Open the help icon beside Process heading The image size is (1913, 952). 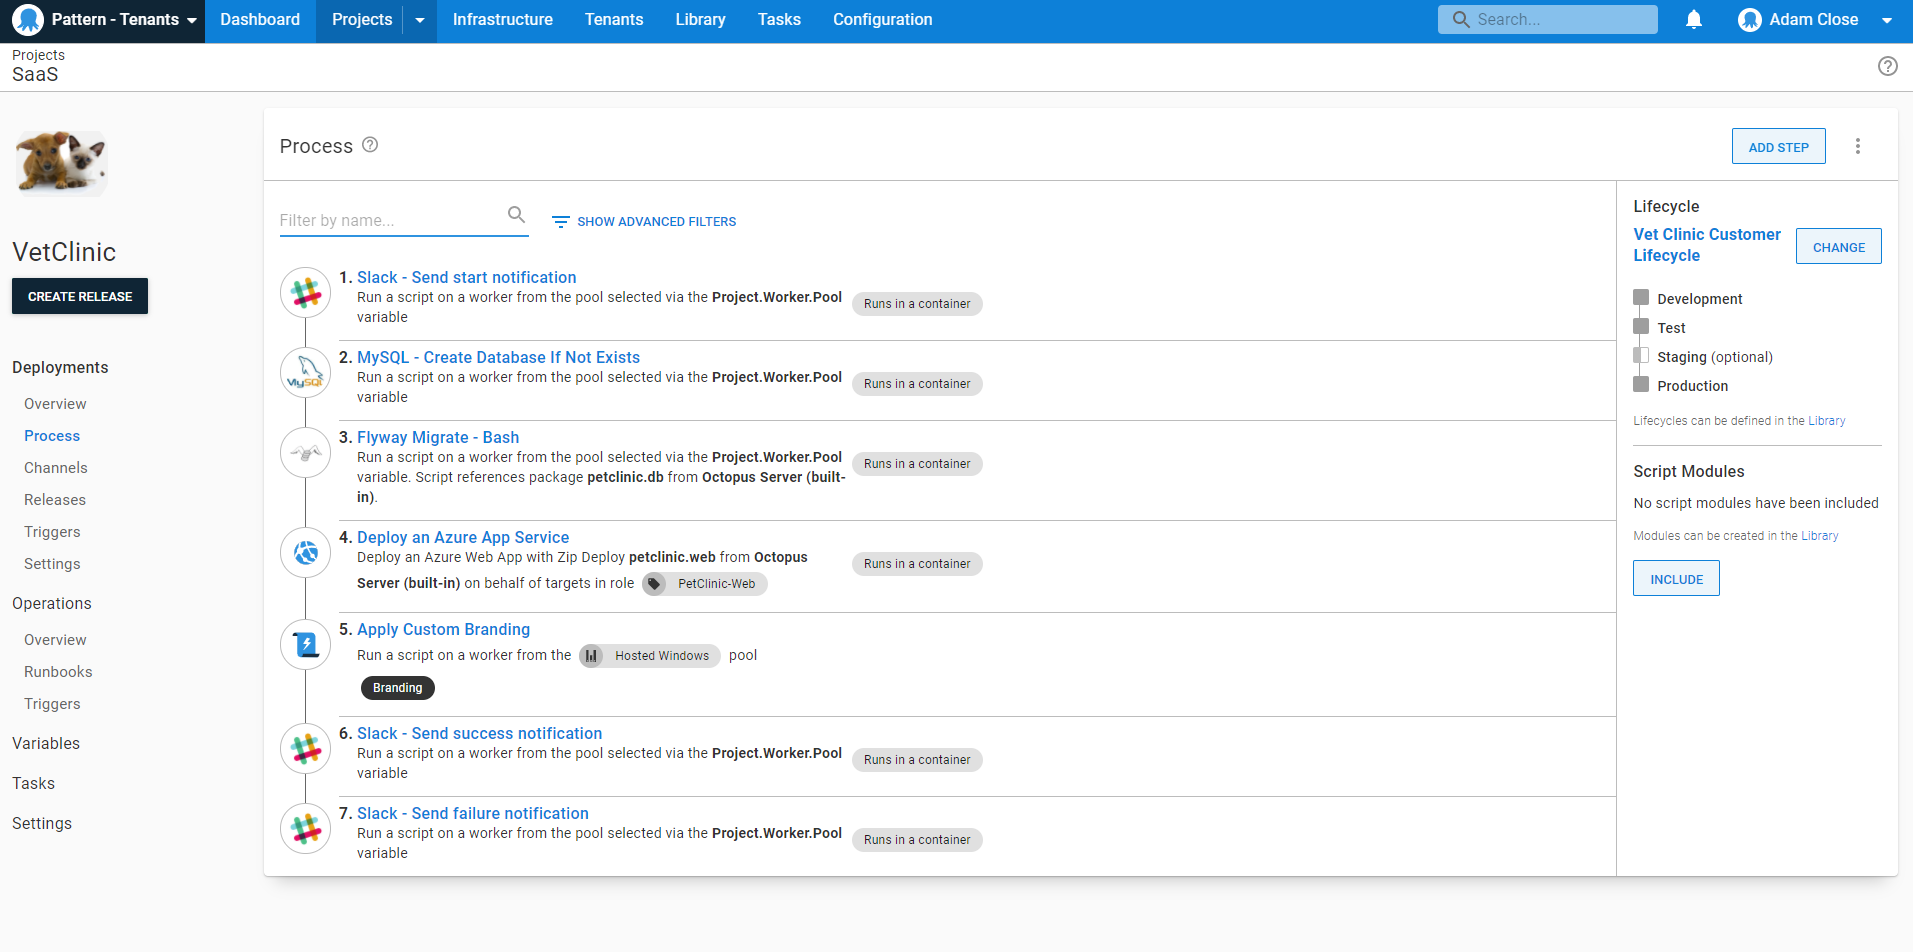(370, 145)
